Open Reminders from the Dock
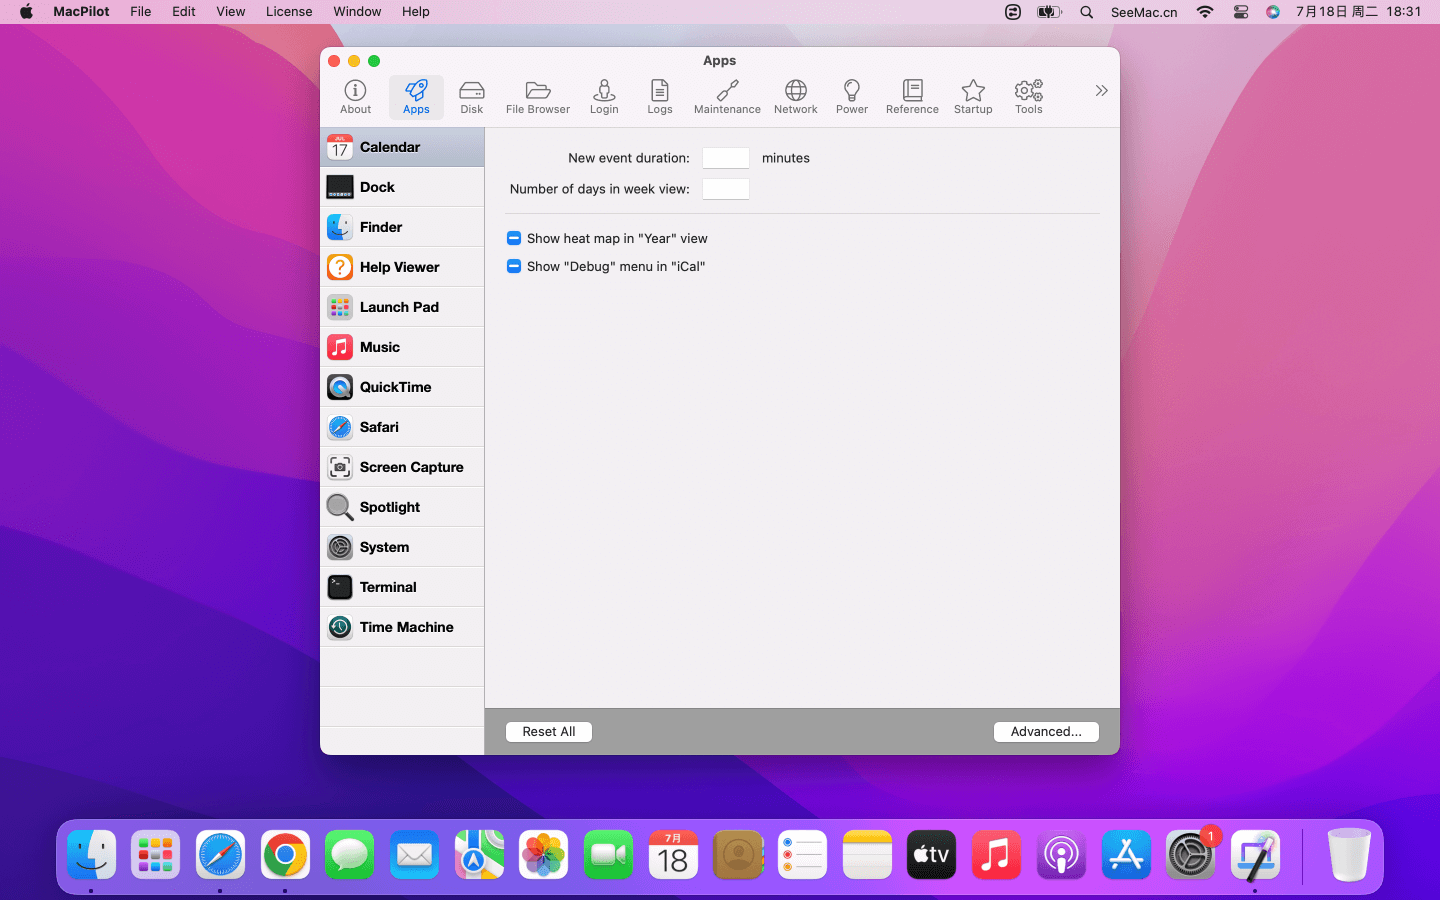The image size is (1440, 900). 802,855
